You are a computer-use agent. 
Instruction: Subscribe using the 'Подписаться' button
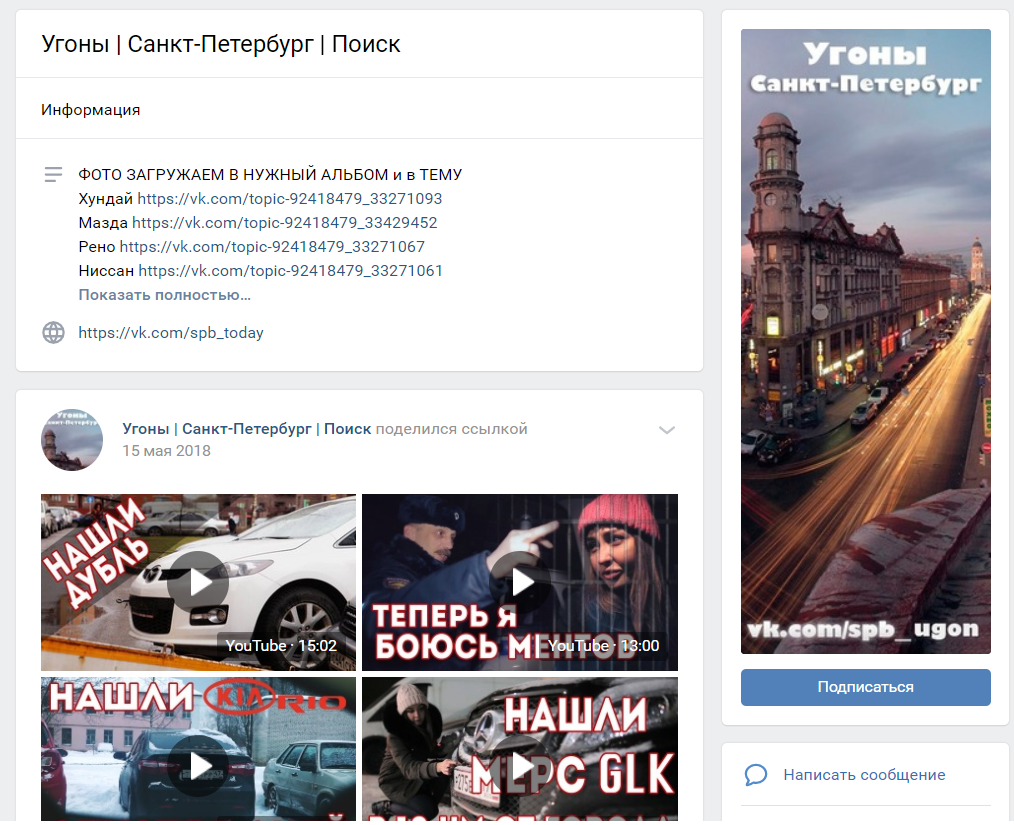(865, 687)
